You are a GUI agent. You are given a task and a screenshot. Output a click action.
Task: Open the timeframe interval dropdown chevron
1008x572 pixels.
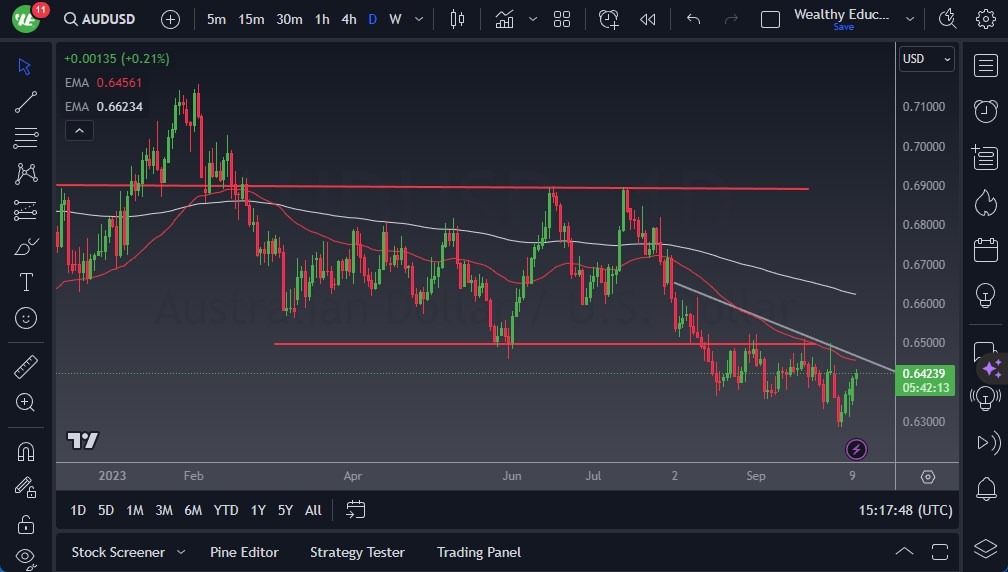418,19
